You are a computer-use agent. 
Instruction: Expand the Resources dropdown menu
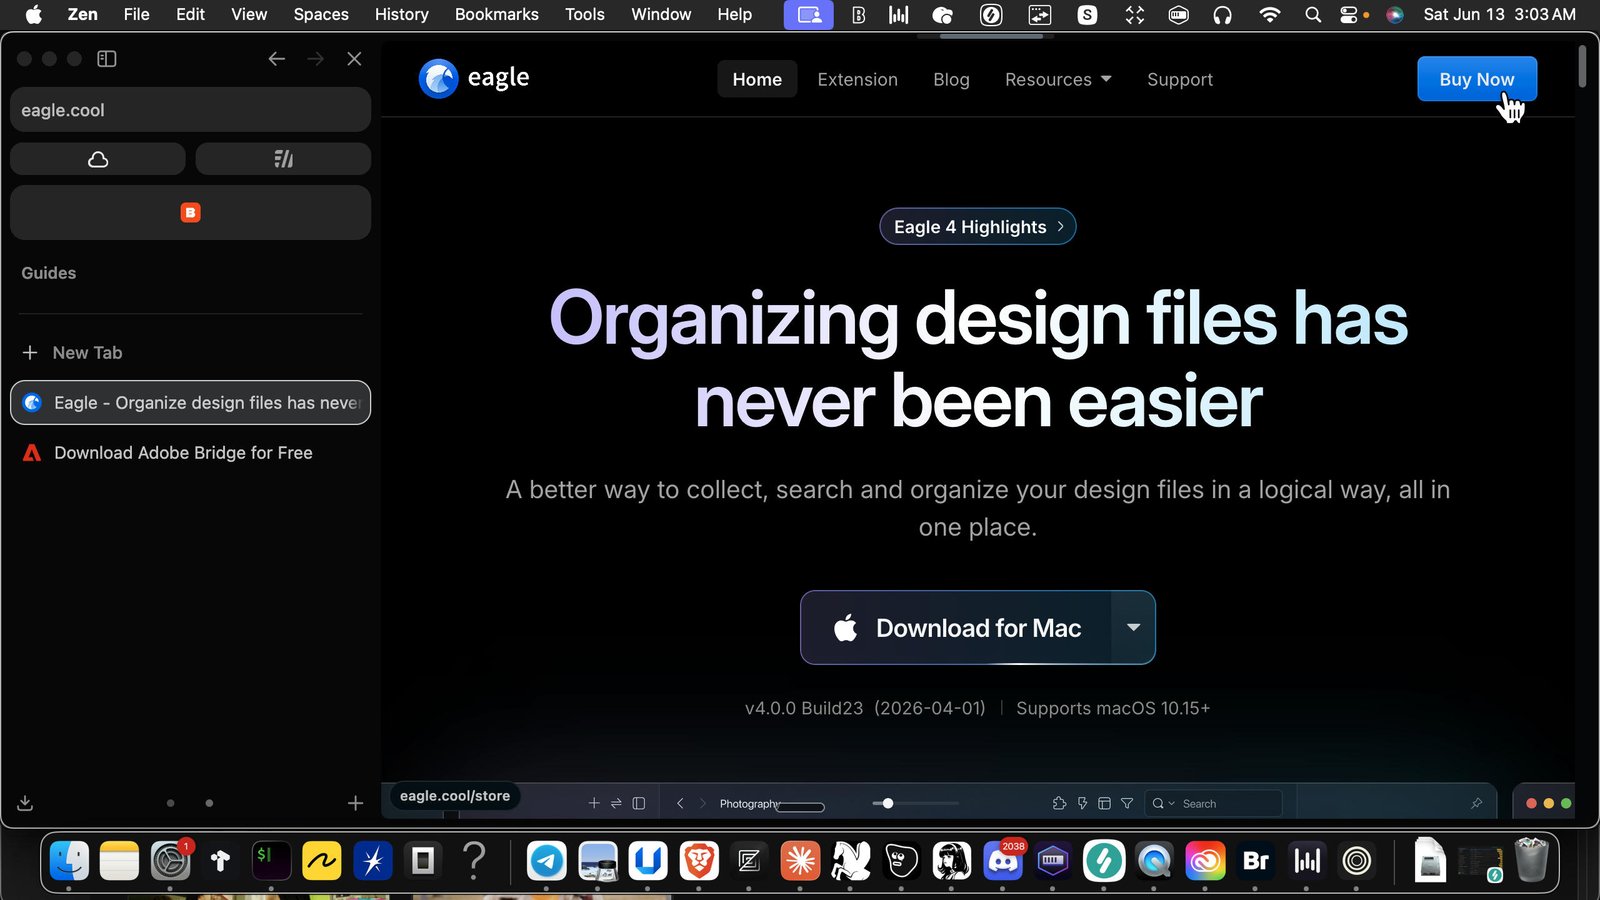[1058, 79]
